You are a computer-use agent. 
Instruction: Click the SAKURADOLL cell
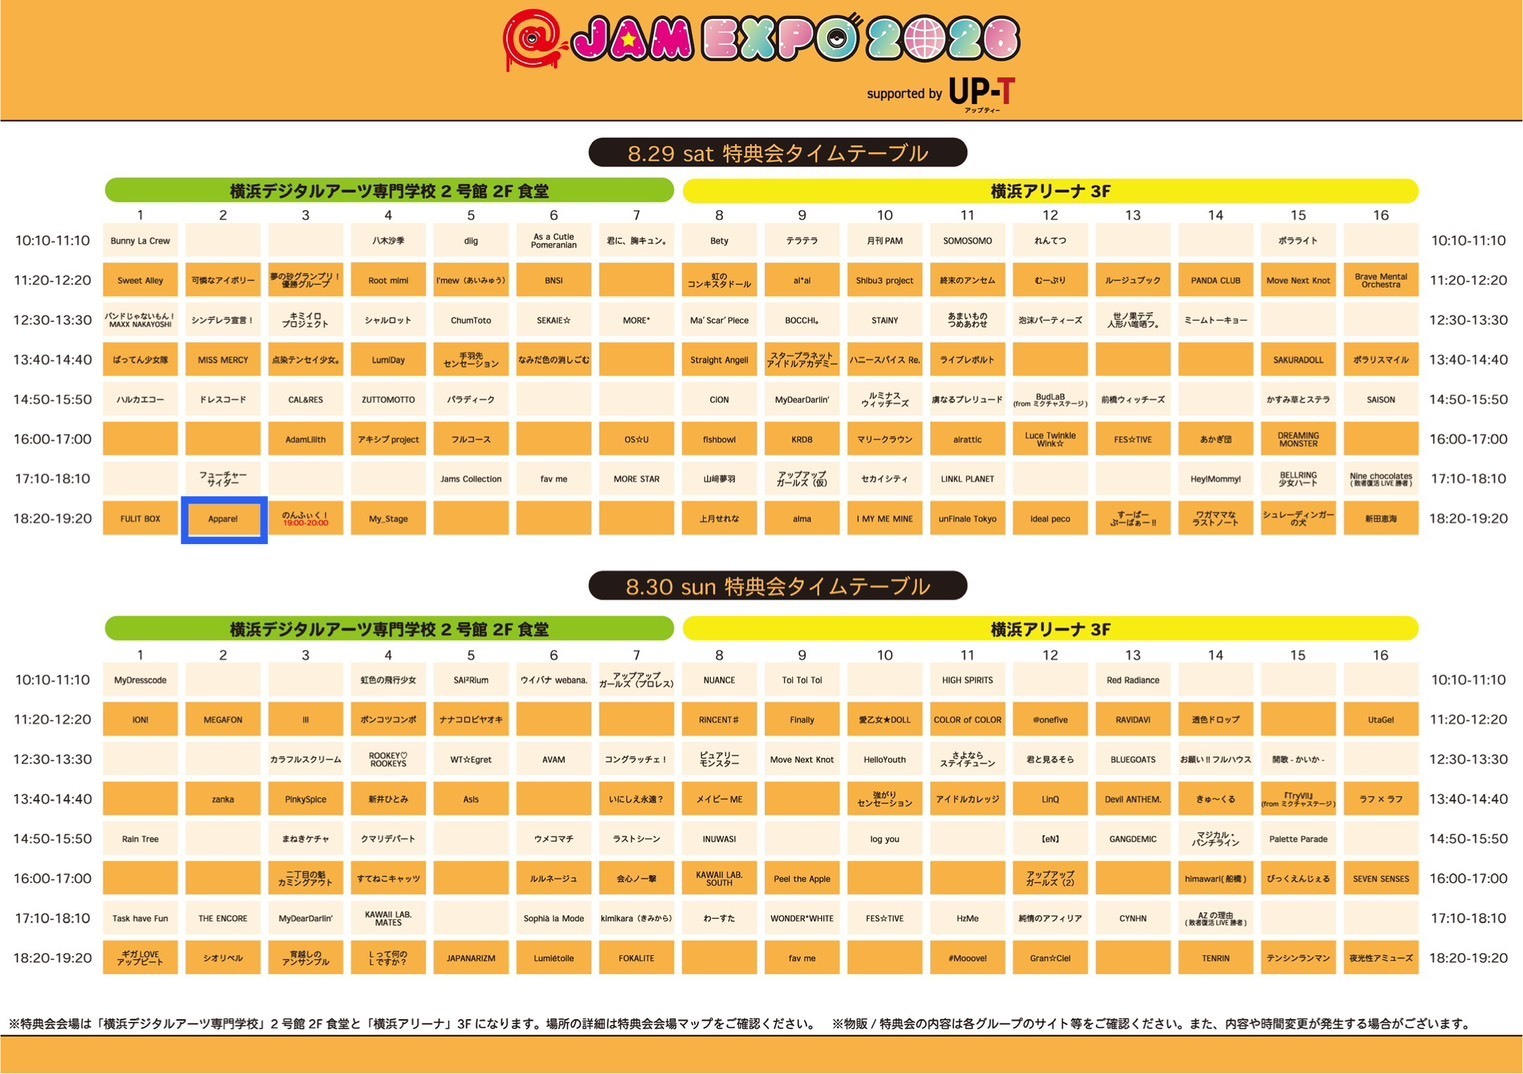(1298, 360)
